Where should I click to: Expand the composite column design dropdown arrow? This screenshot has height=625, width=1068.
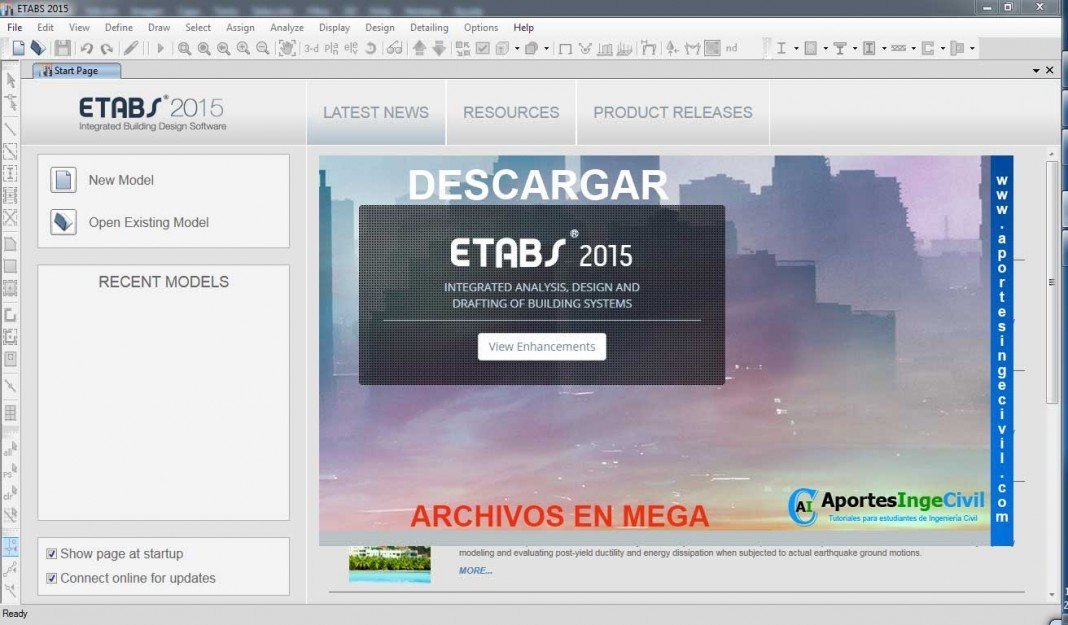884,48
